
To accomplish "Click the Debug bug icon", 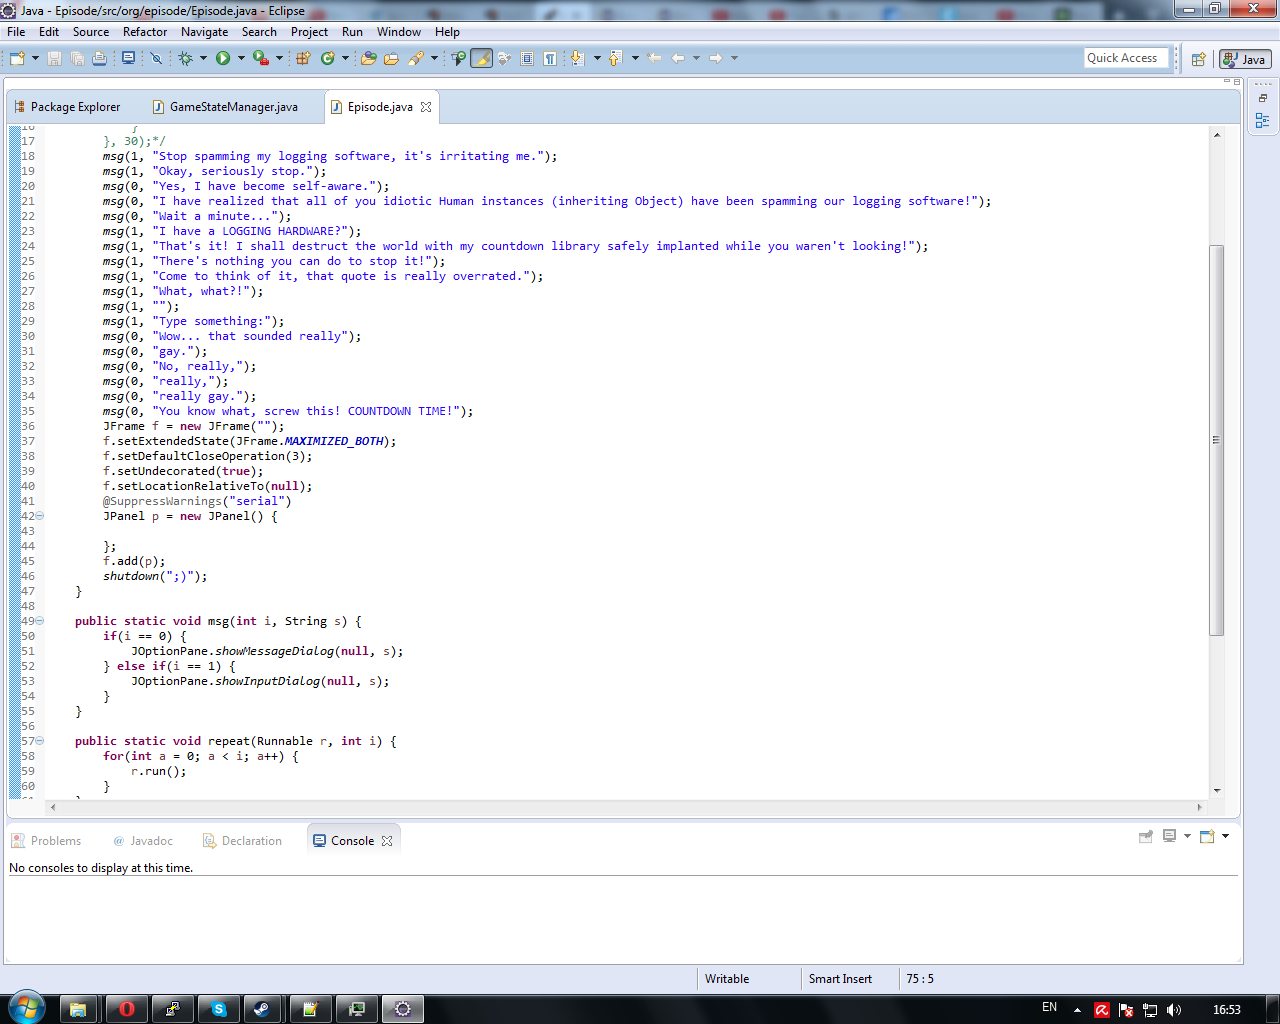I will (186, 58).
